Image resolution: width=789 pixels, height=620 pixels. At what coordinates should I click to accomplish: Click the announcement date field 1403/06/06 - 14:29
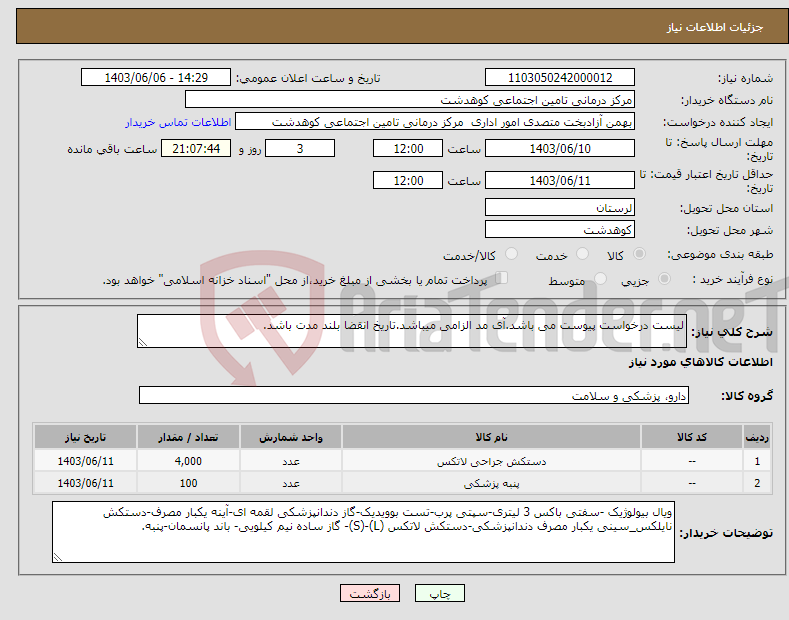156,78
